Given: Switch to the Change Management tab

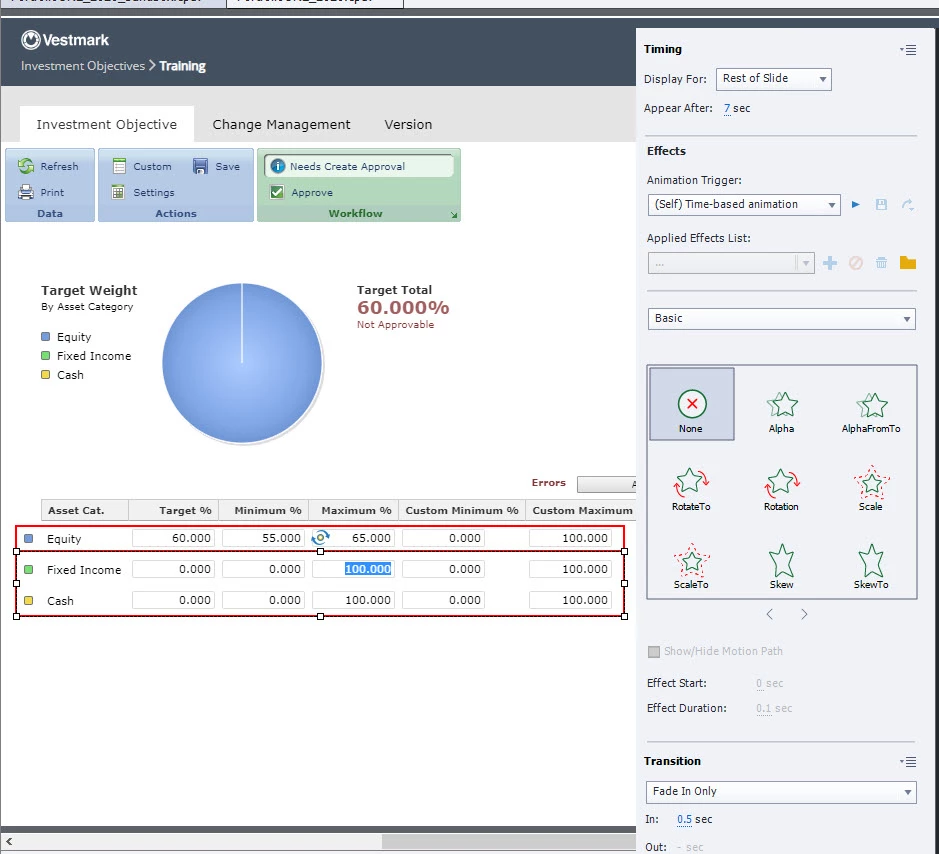Looking at the screenshot, I should (x=281, y=125).
